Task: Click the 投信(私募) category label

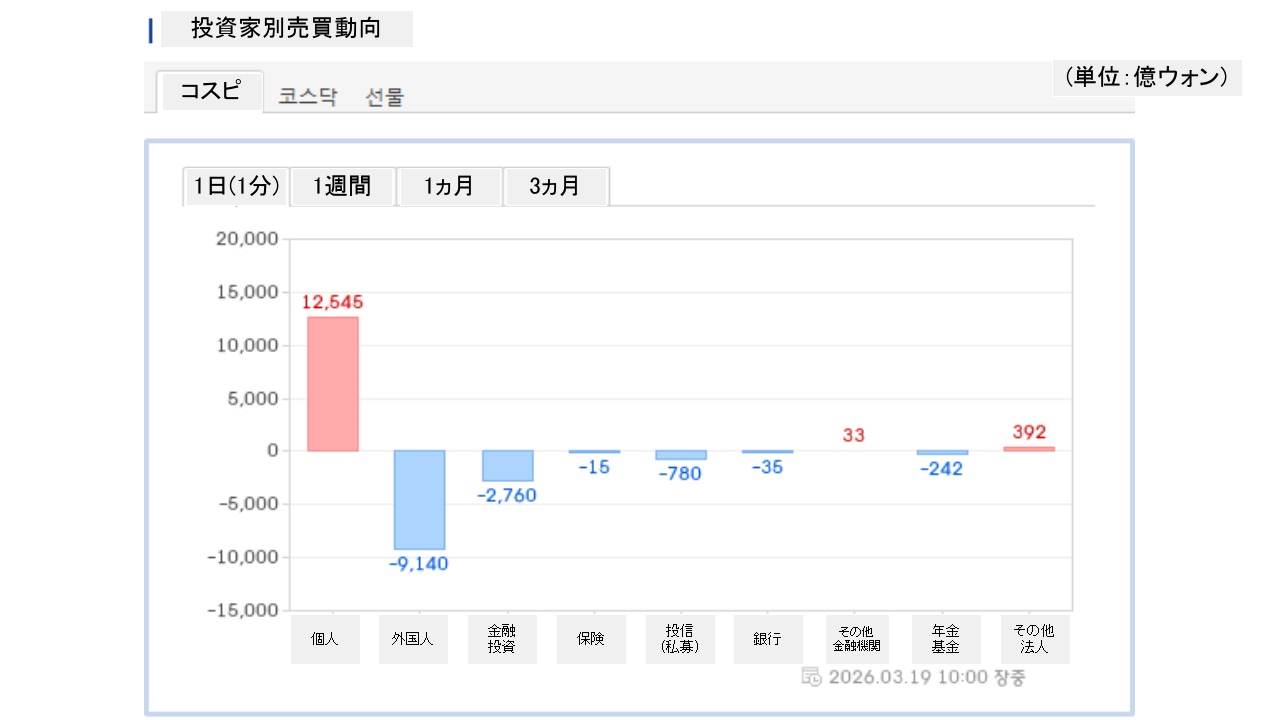Action: [680, 639]
